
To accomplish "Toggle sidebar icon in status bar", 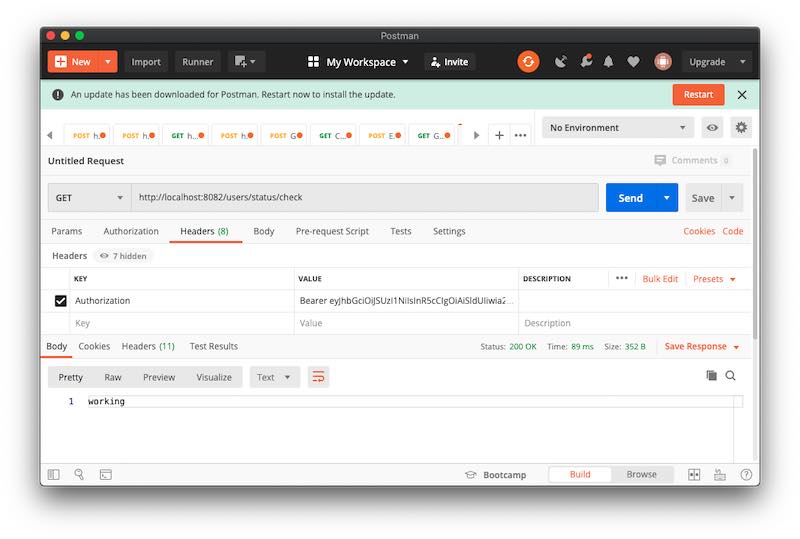I will [x=54, y=475].
